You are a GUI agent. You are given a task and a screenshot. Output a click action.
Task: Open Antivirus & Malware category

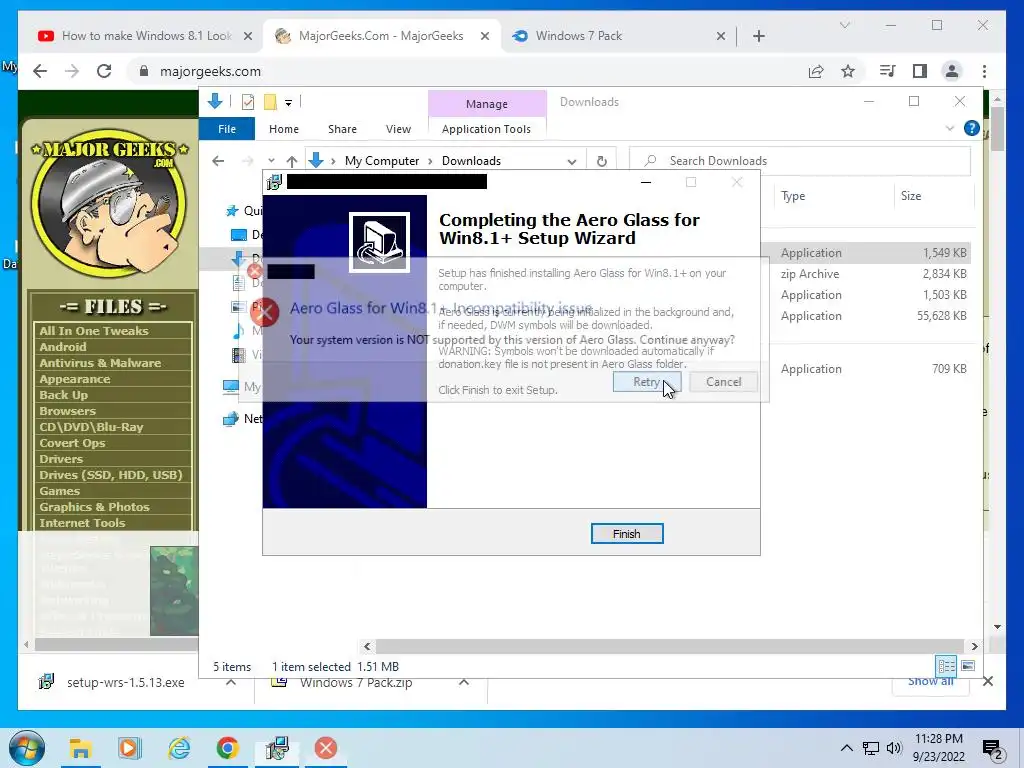pos(100,362)
